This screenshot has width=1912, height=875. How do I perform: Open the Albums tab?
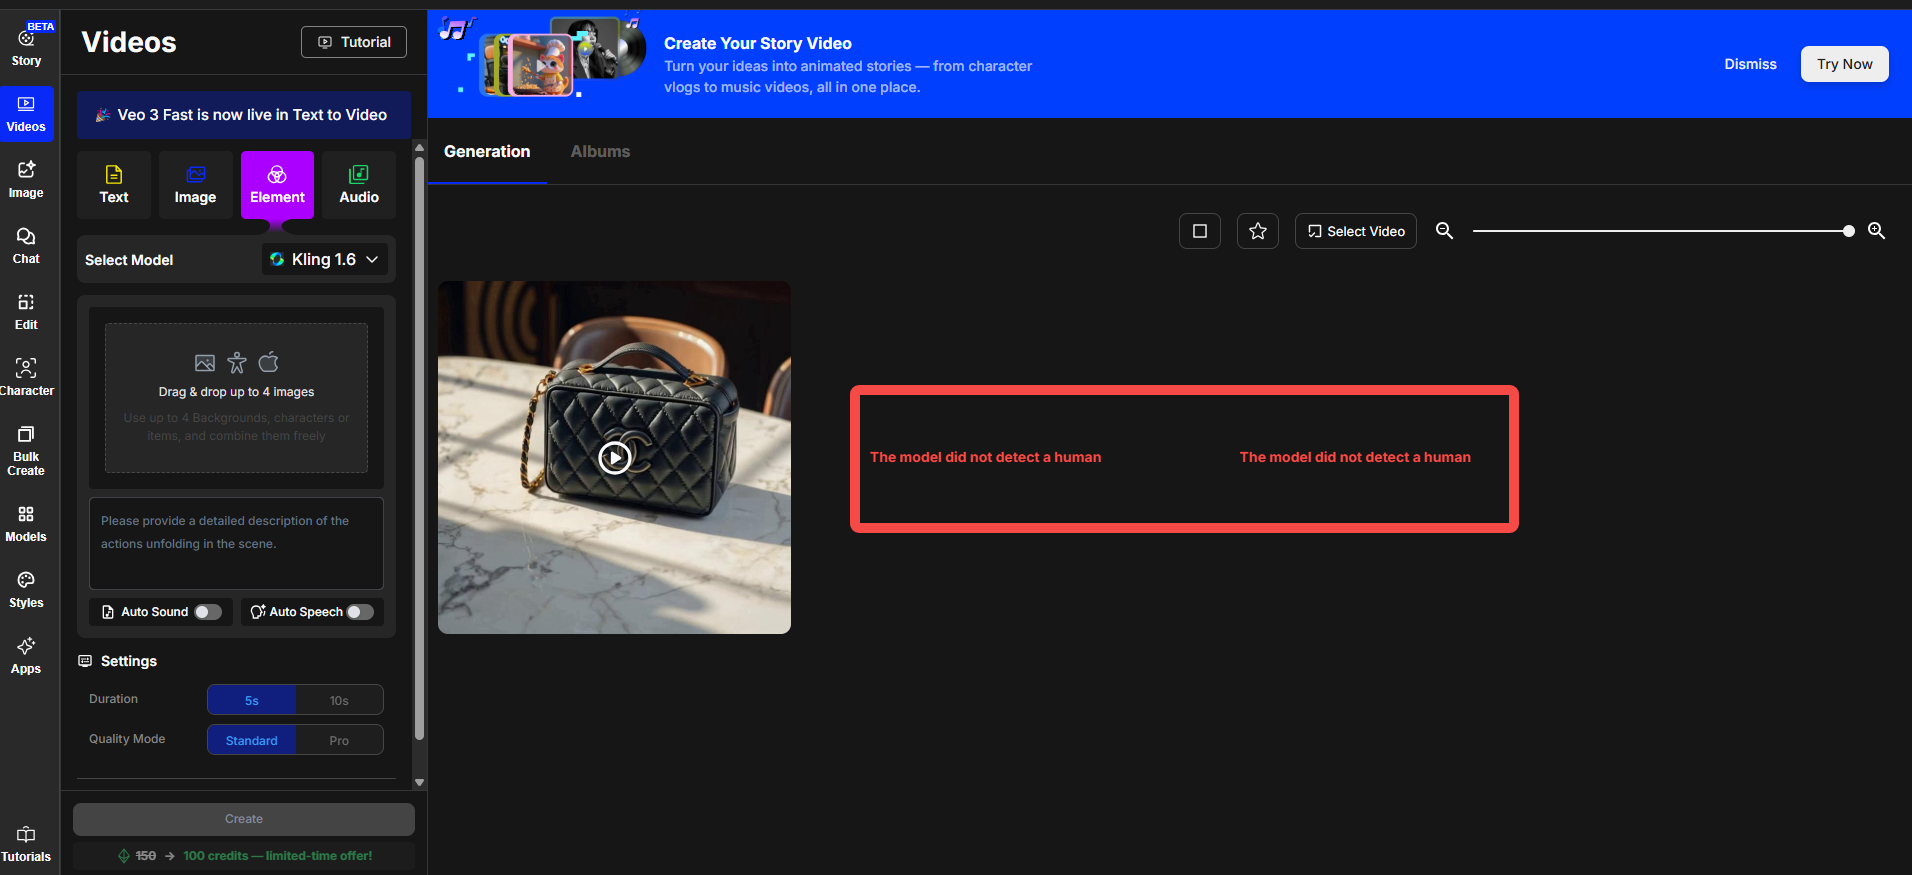[600, 152]
